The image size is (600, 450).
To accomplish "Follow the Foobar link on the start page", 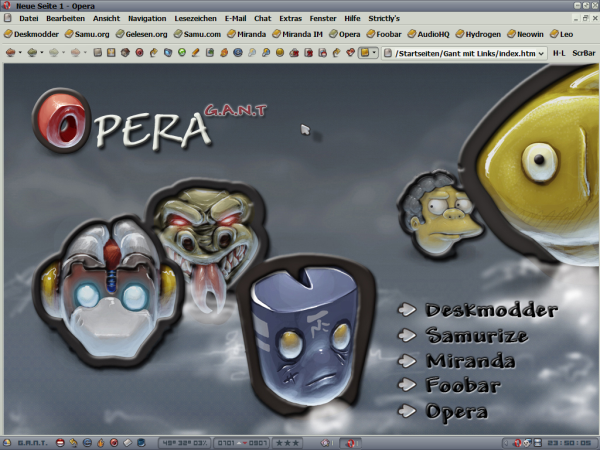I will point(463,385).
